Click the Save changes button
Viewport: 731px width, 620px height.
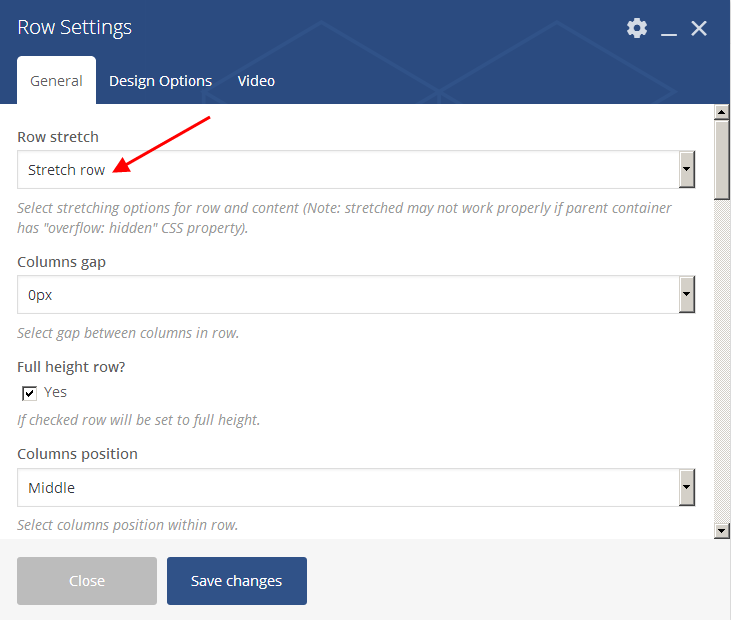[x=236, y=581]
